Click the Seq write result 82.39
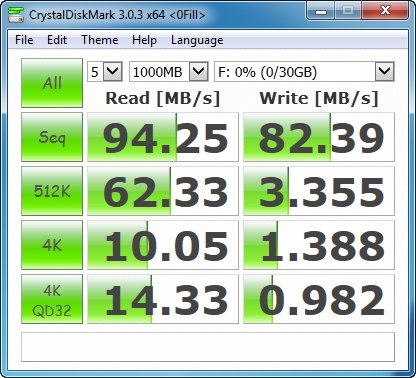 click(x=319, y=137)
